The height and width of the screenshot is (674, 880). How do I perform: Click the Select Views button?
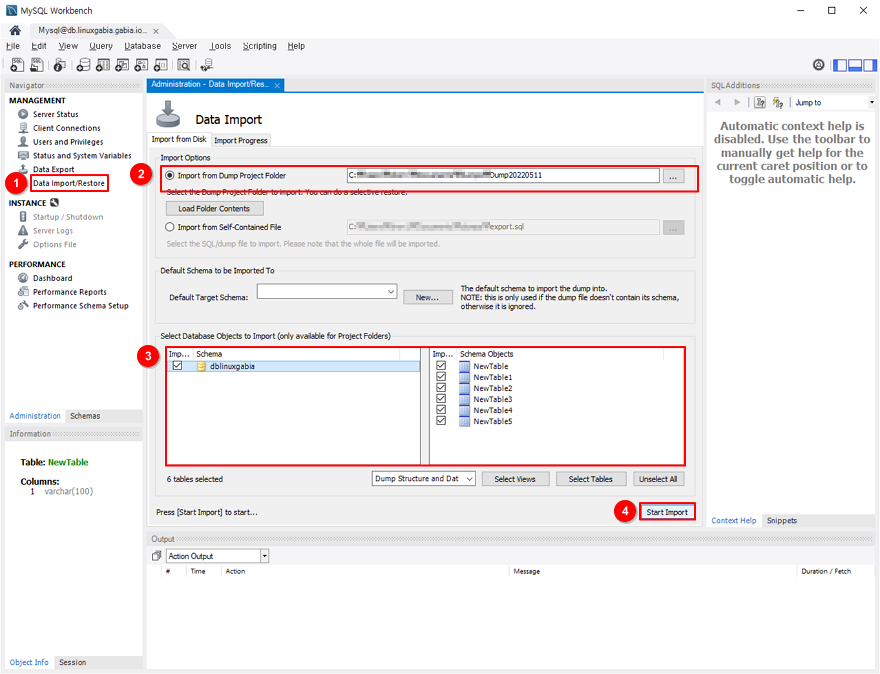[x=515, y=479]
